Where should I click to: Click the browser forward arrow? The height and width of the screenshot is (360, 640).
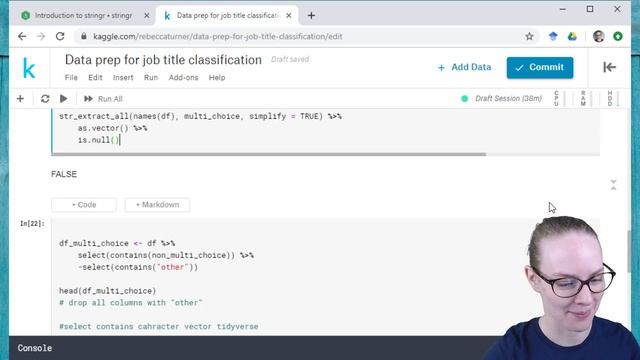tap(41, 36)
